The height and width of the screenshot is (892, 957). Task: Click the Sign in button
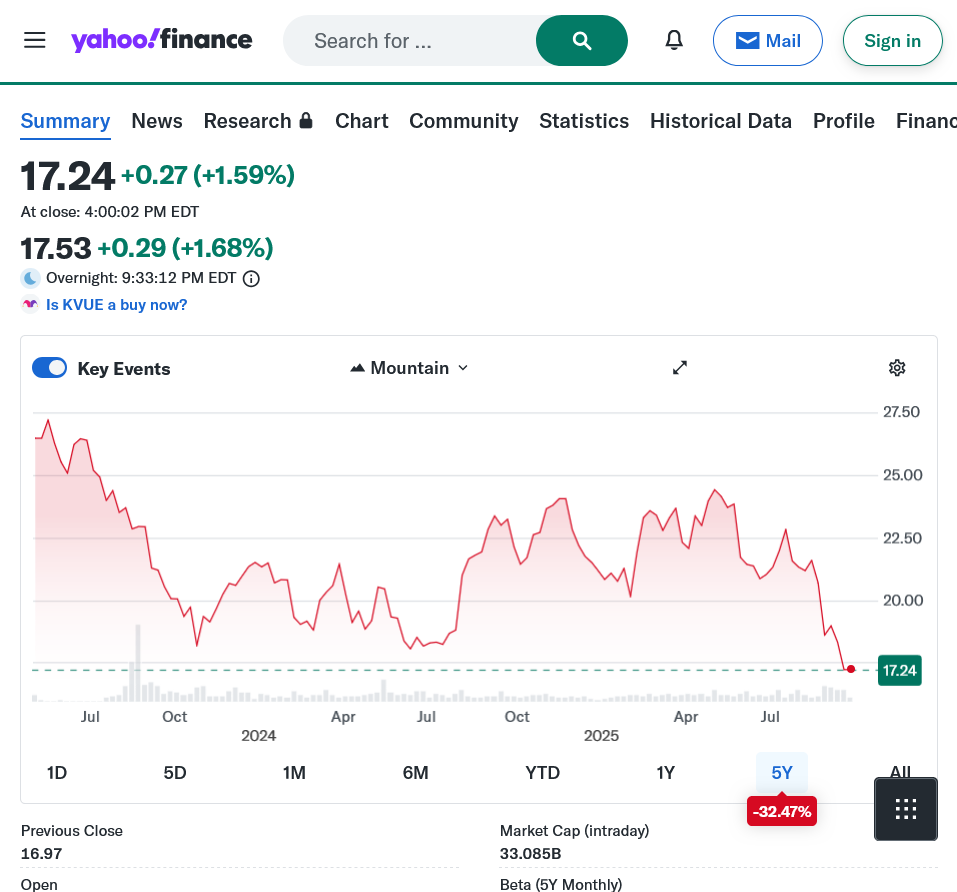pos(892,41)
